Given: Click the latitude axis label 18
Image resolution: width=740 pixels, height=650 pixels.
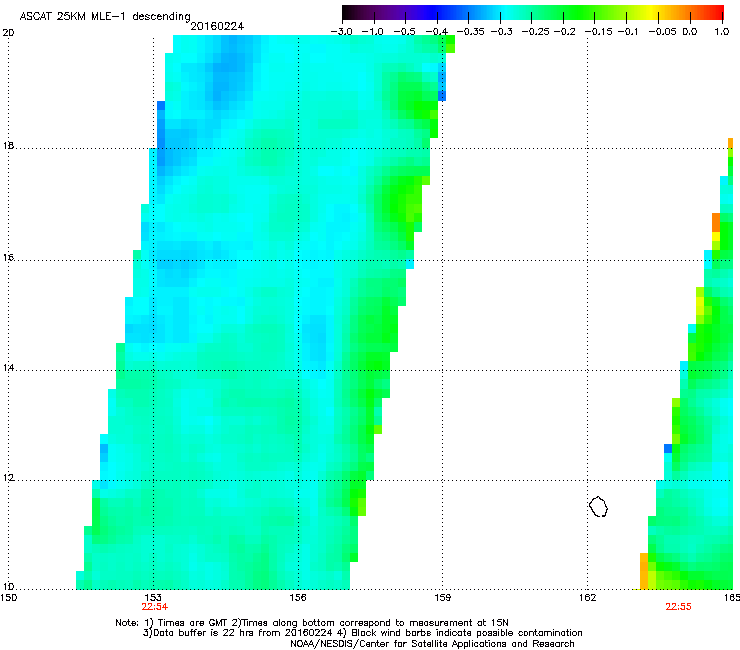Looking at the screenshot, I should tap(8, 145).
